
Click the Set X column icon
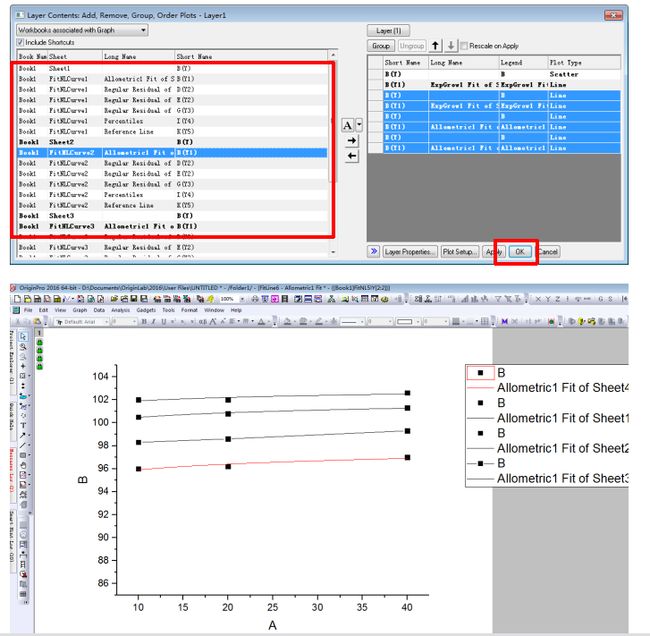538,299
